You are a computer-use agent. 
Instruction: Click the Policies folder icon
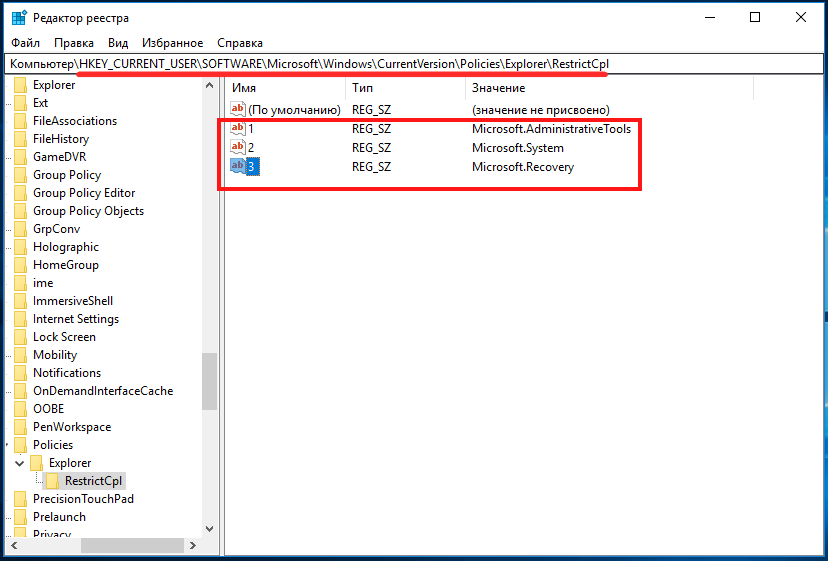[21, 445]
